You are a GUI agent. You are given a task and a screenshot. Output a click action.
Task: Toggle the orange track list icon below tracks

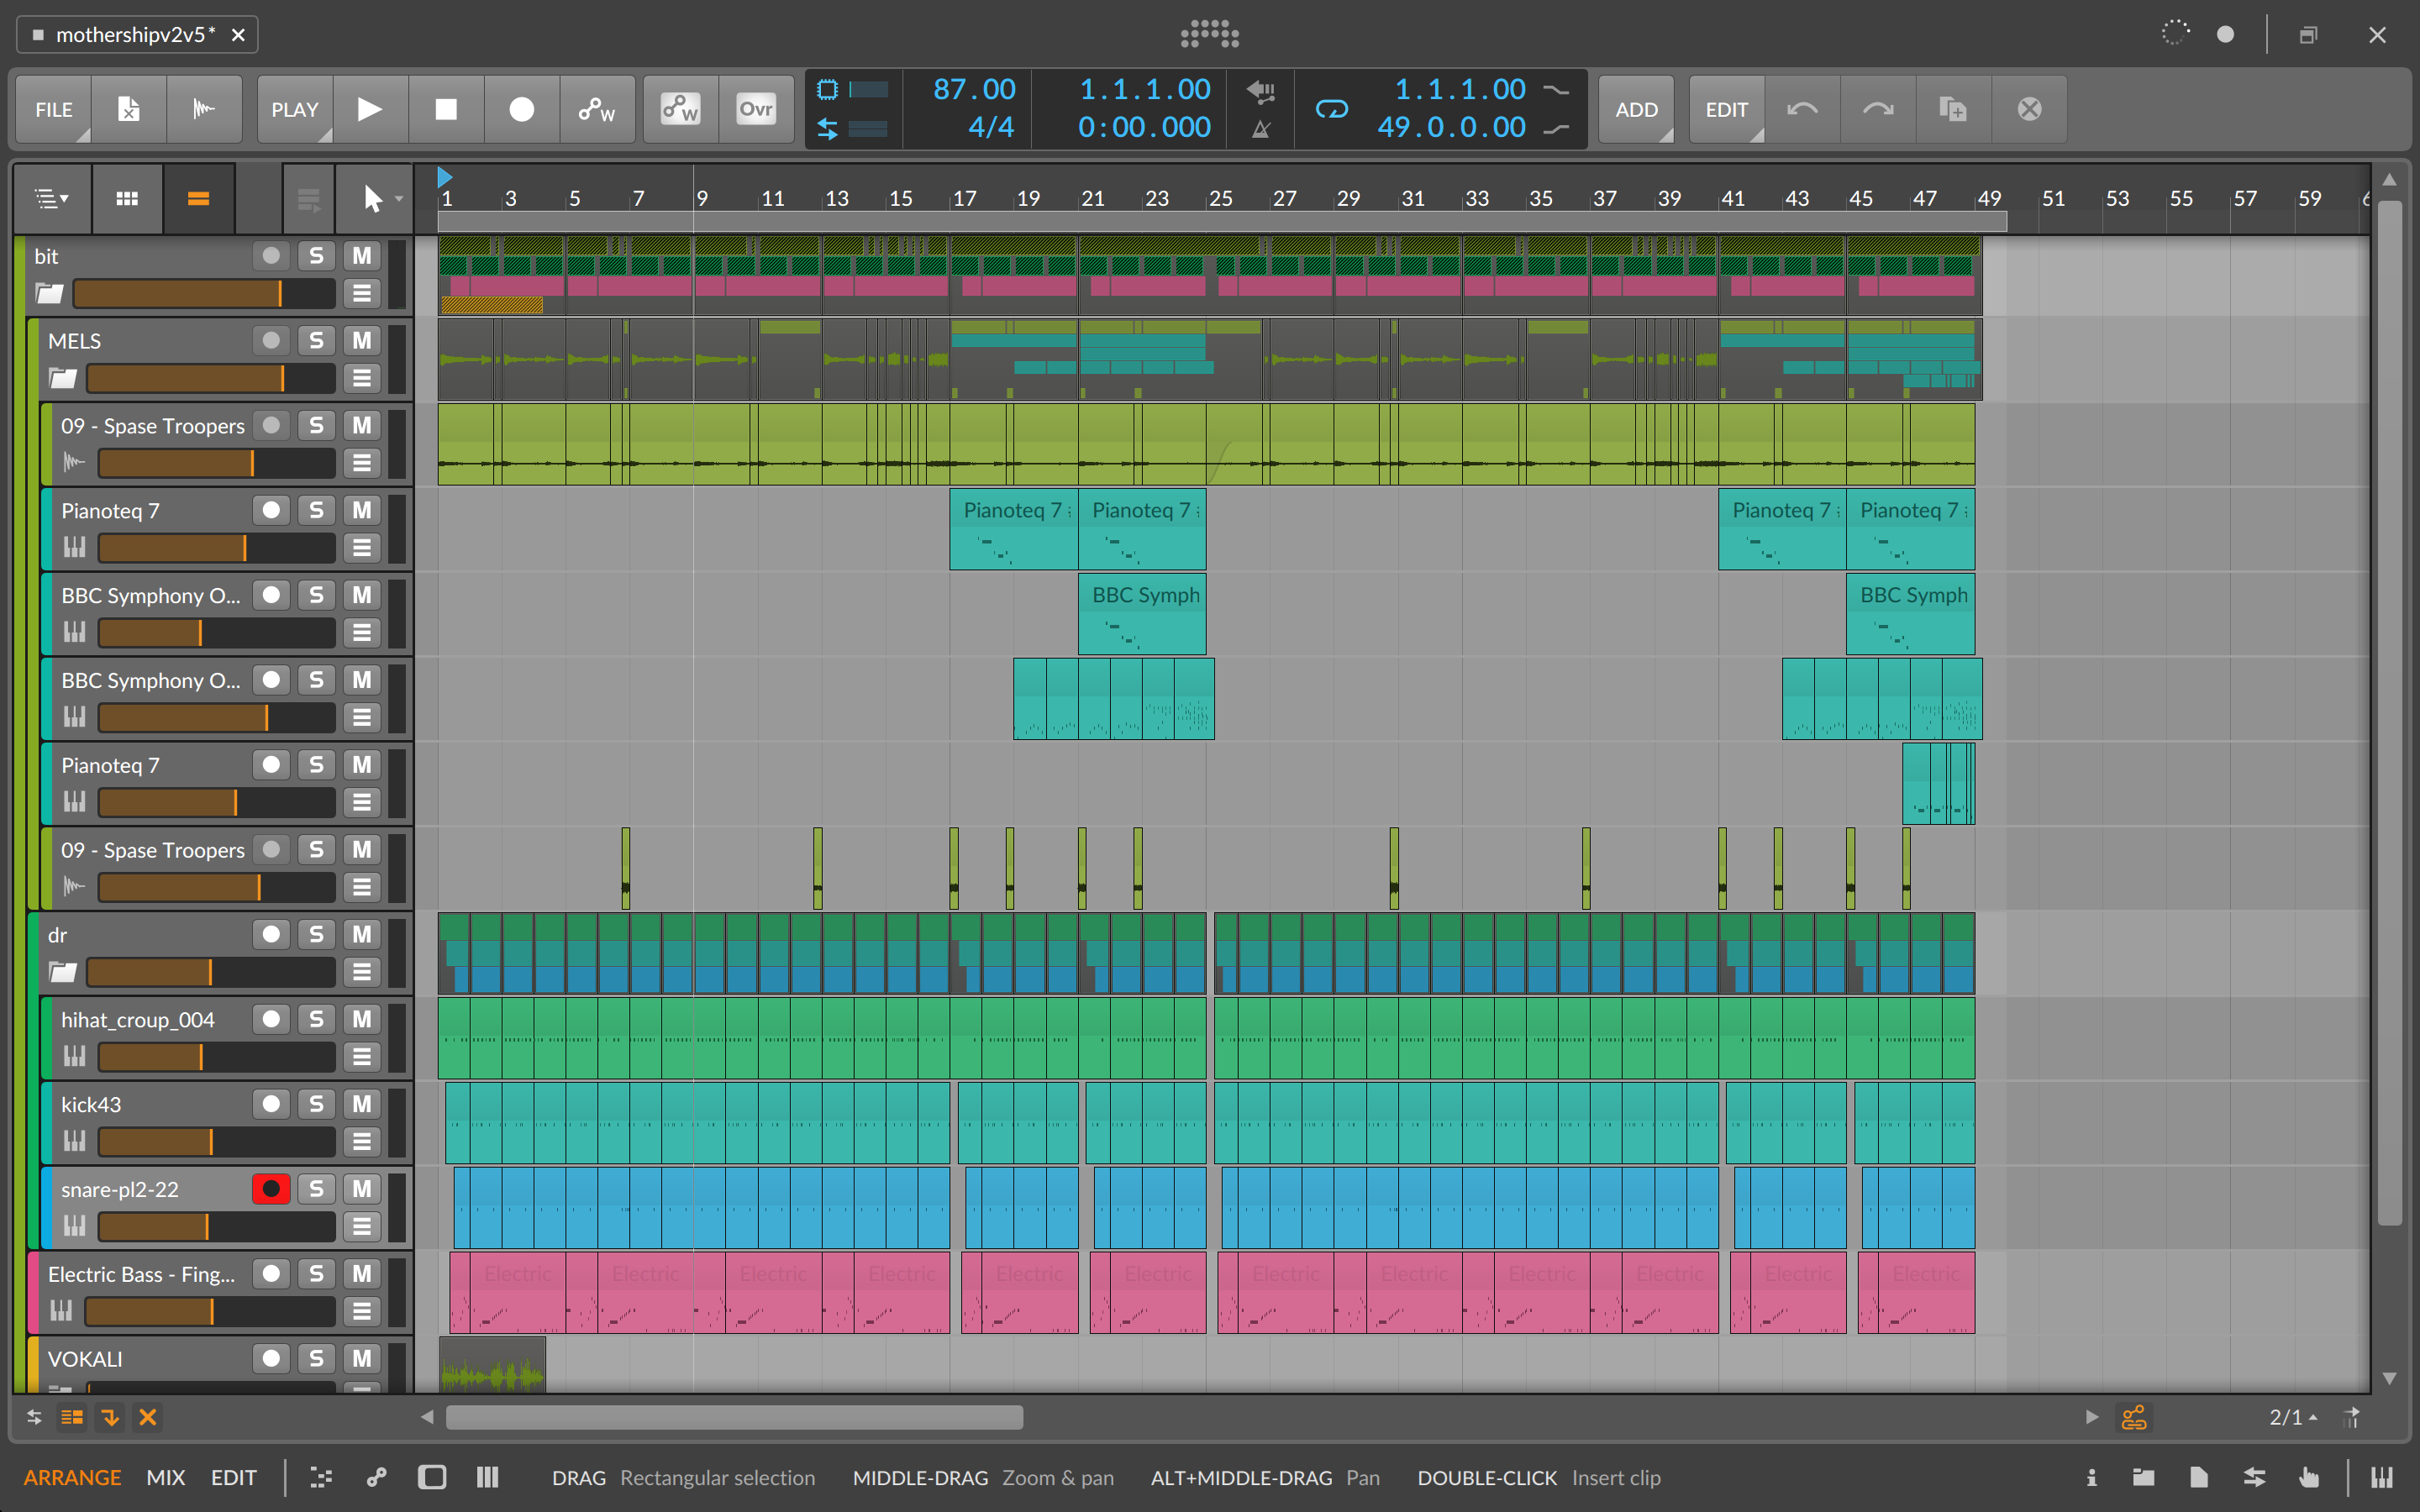pos(72,1417)
